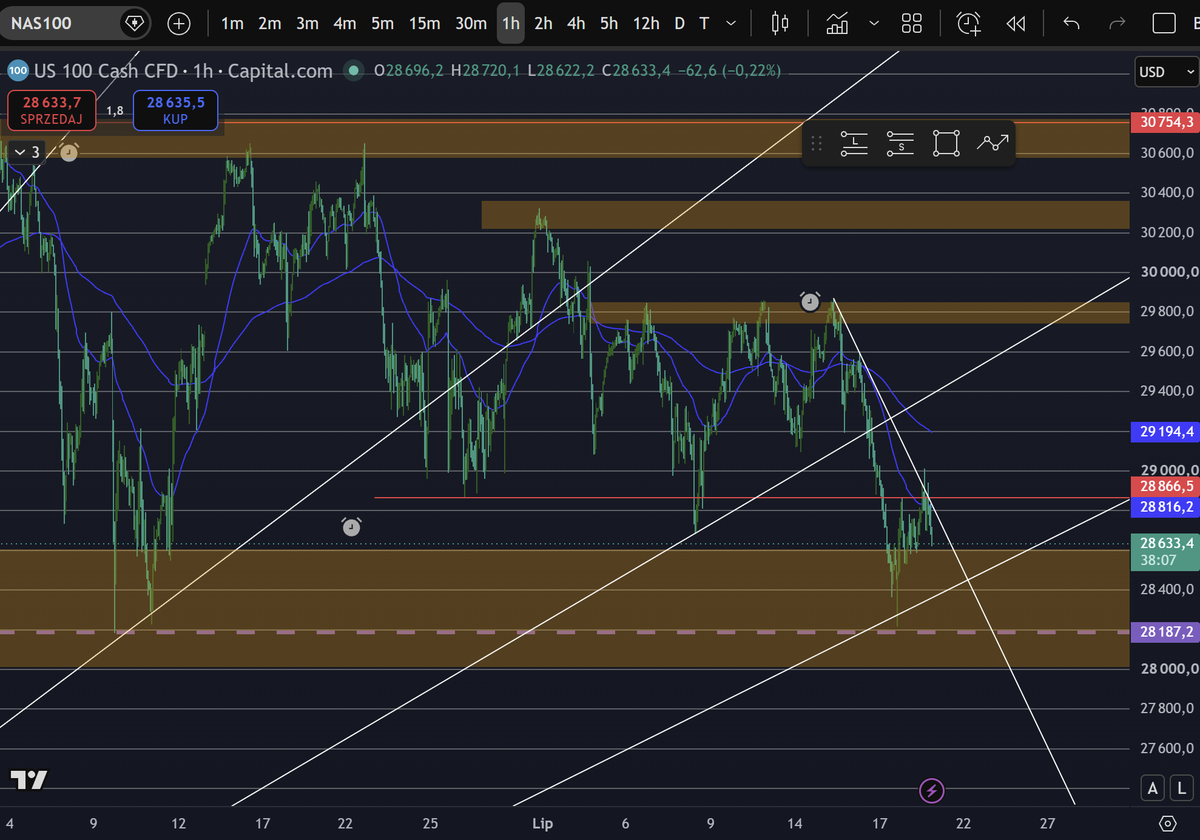Viewport: 1200px width, 840px height.
Task: Switch to the 2m timeframe
Action: [269, 23]
